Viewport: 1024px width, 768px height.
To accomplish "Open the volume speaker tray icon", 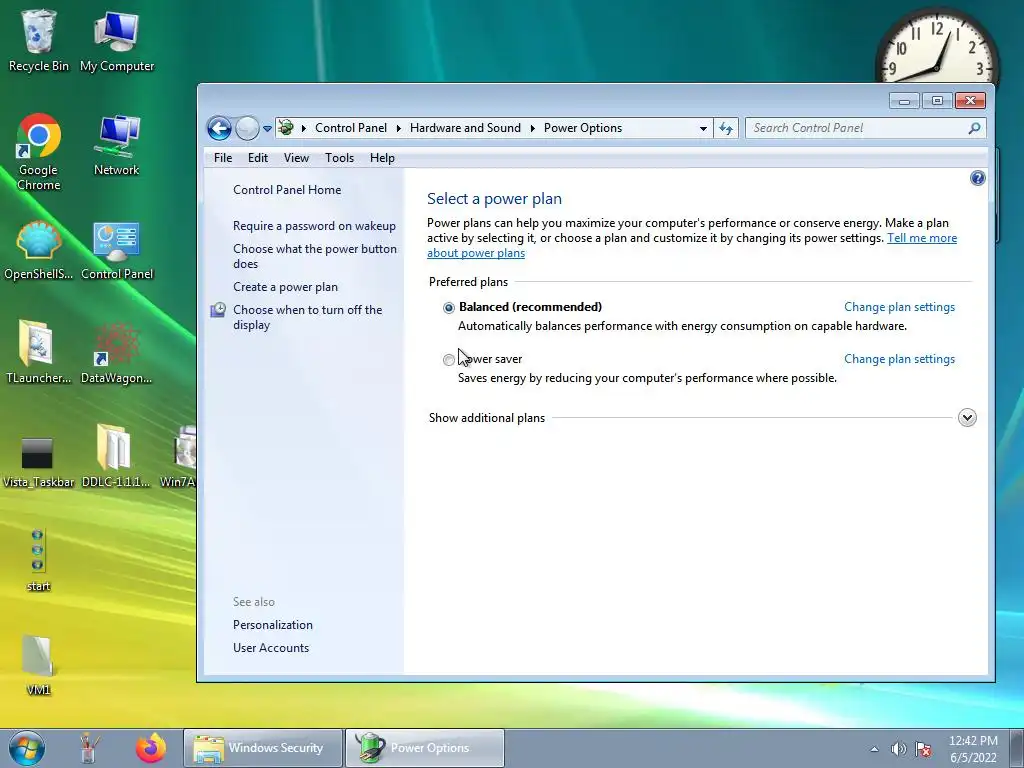I will click(x=899, y=749).
